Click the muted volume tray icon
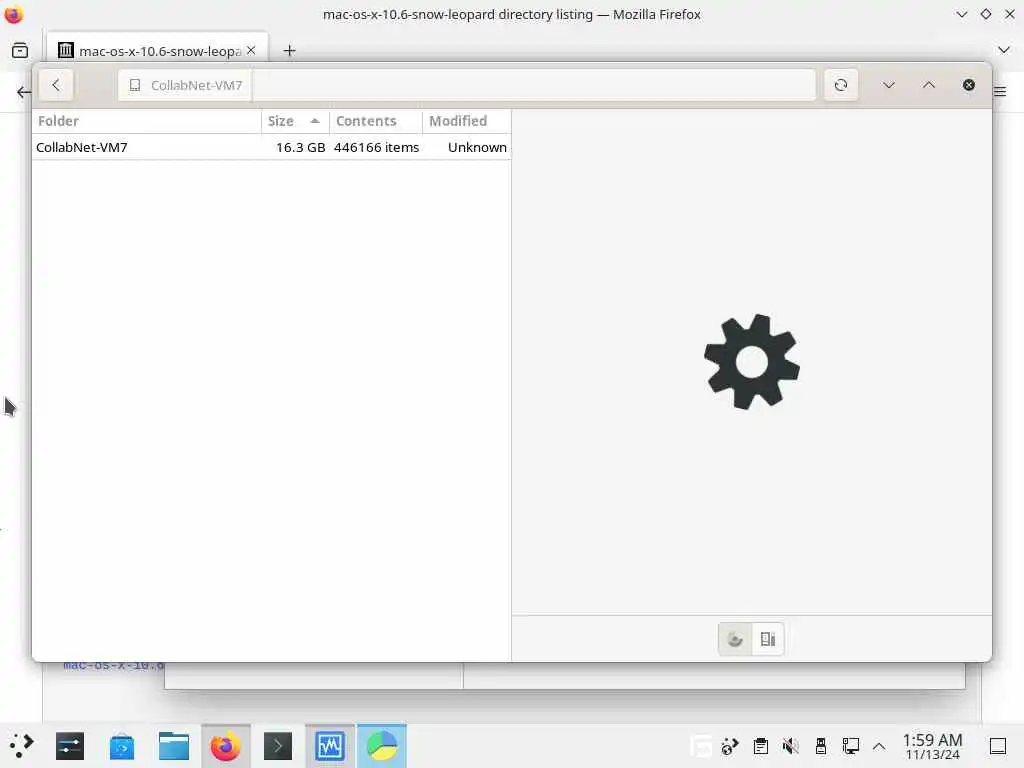 (x=790, y=746)
